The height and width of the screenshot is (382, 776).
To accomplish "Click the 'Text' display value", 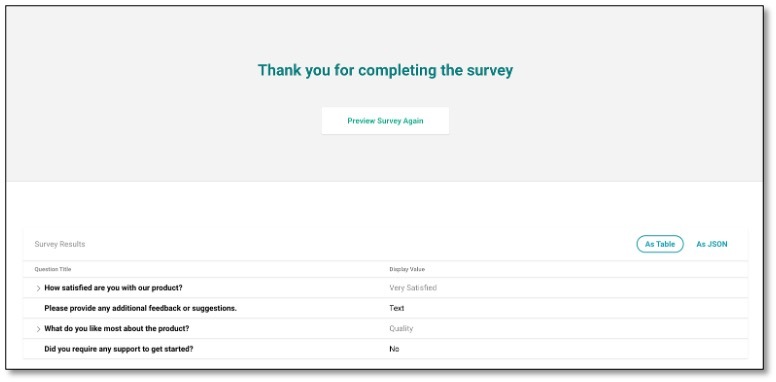I will point(397,308).
